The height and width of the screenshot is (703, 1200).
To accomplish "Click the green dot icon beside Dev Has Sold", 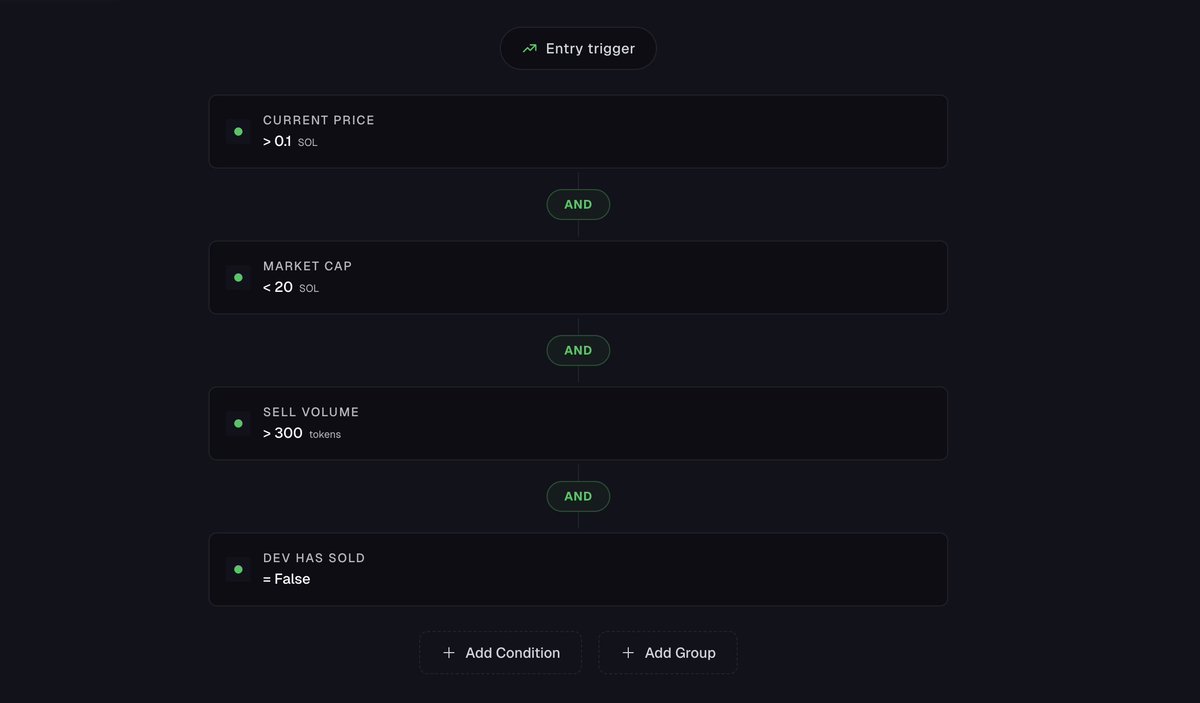I will 238,569.
